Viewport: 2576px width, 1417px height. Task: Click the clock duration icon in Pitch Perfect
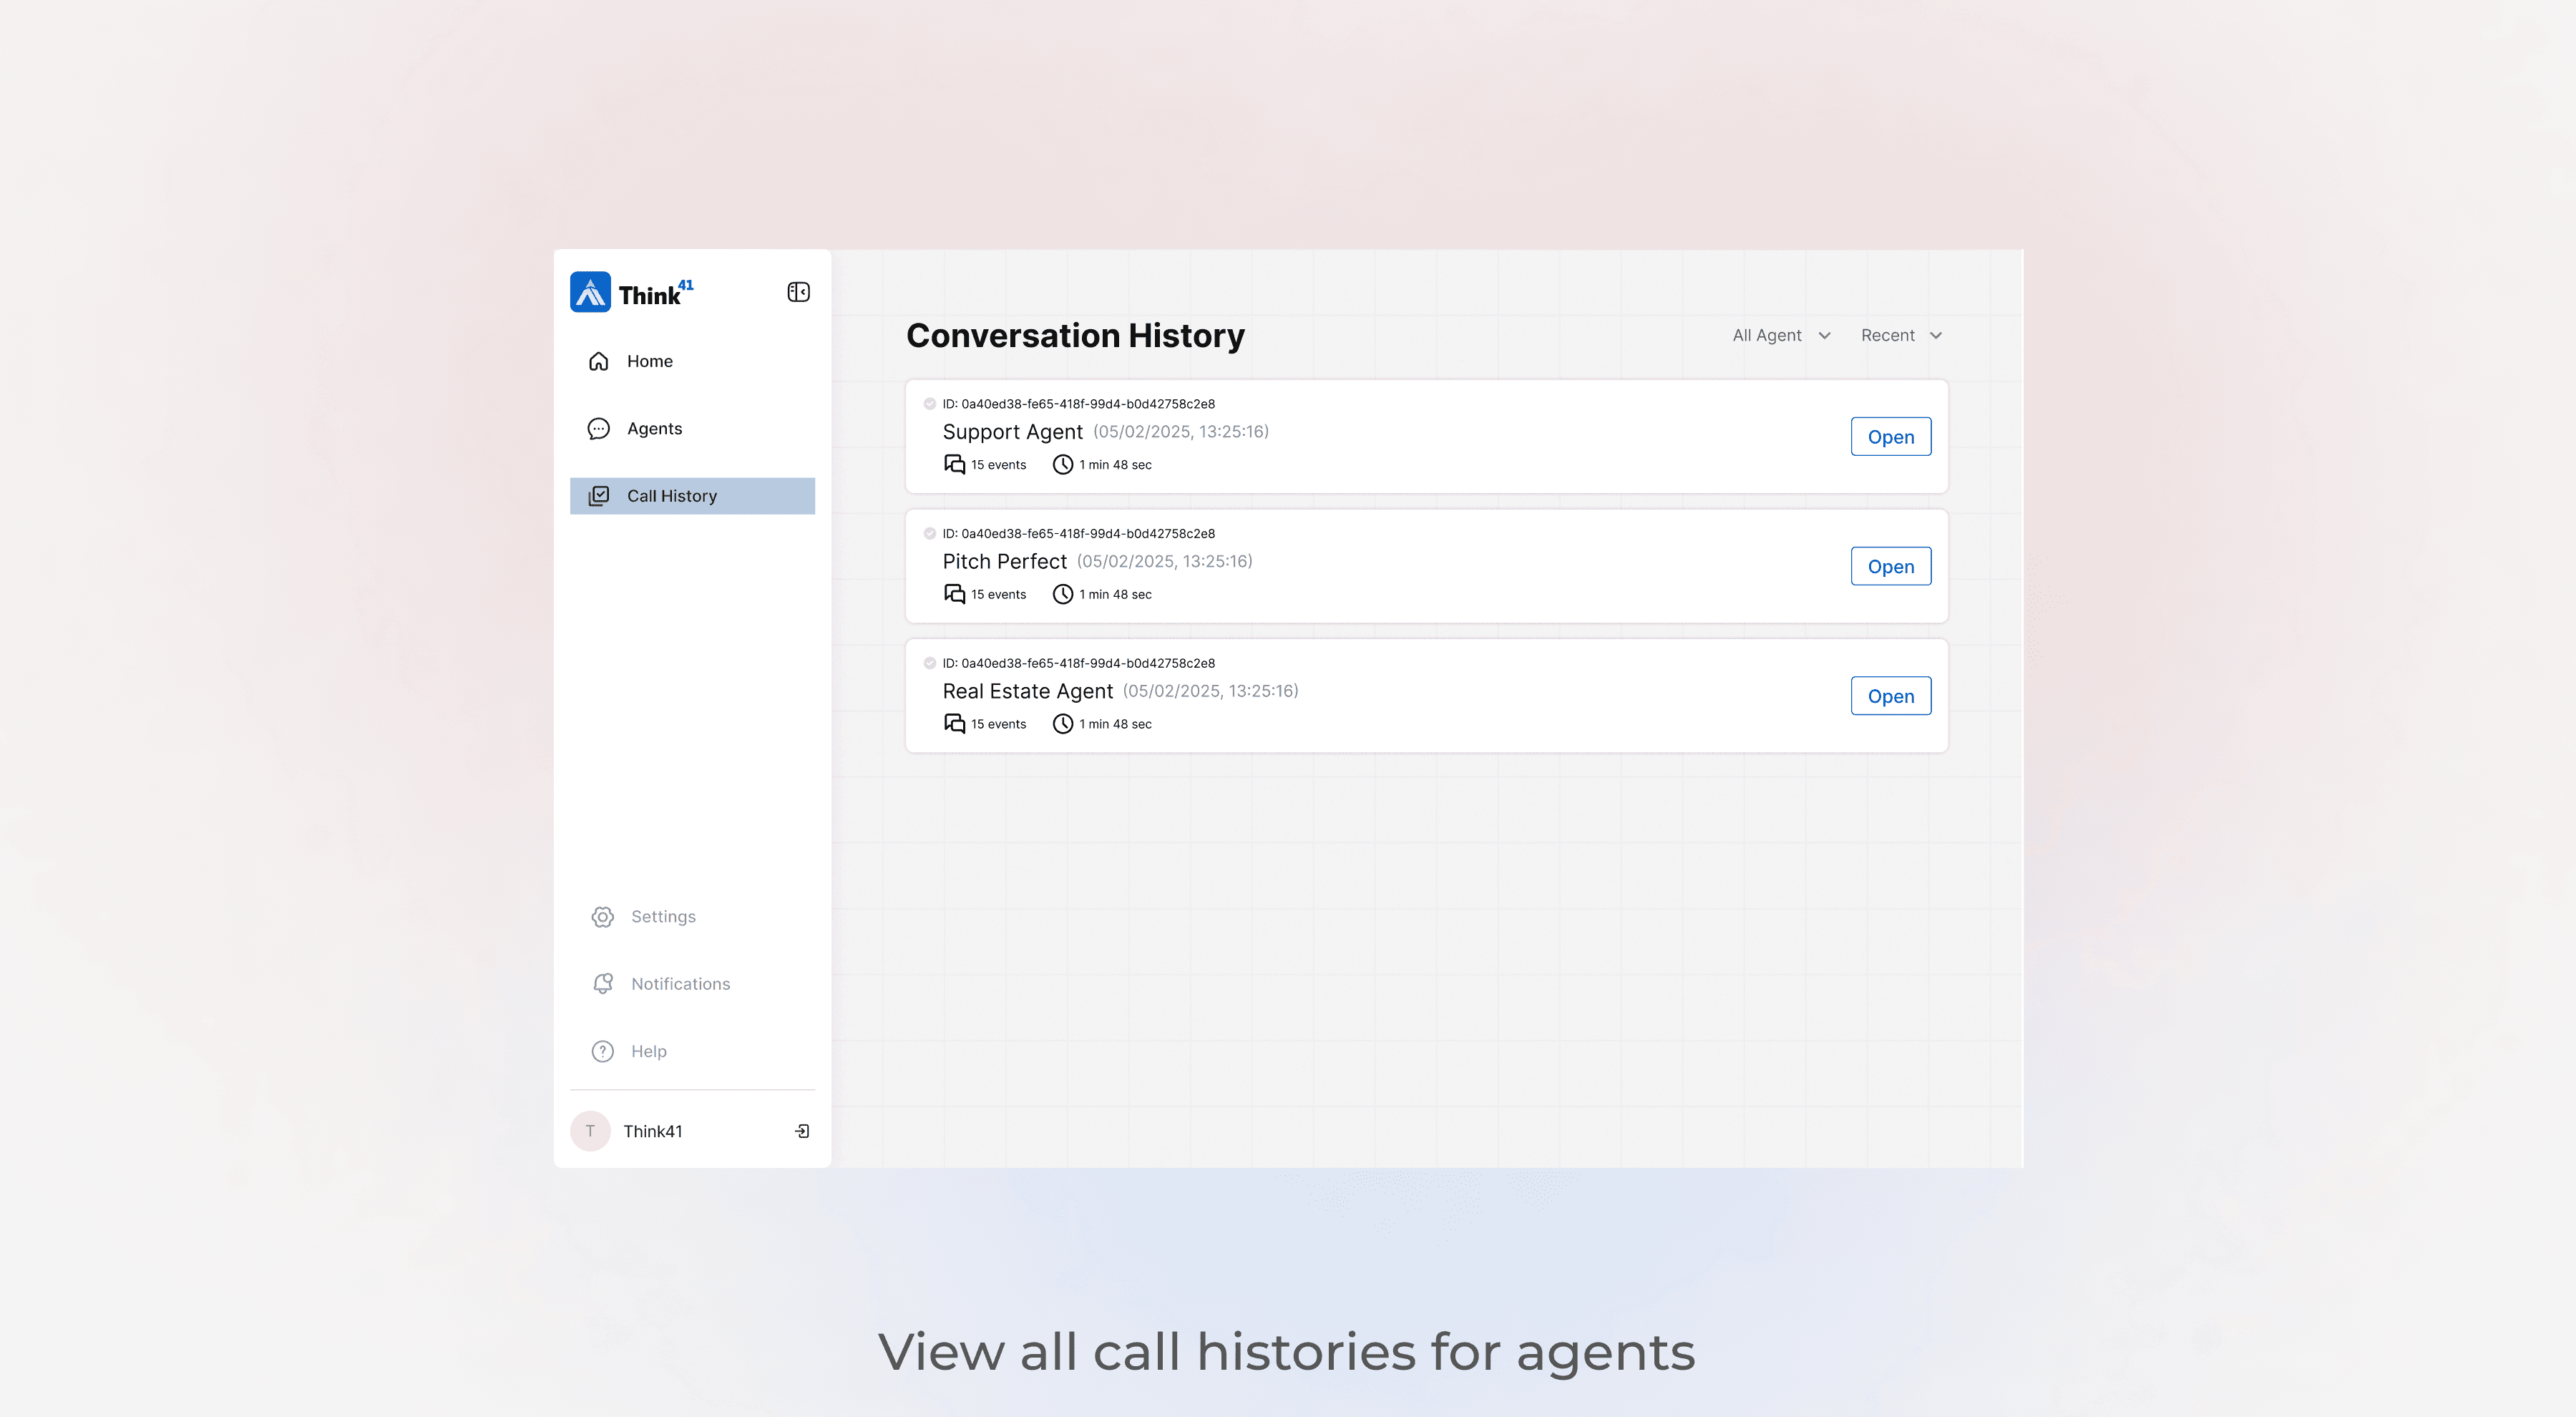[x=1062, y=594]
